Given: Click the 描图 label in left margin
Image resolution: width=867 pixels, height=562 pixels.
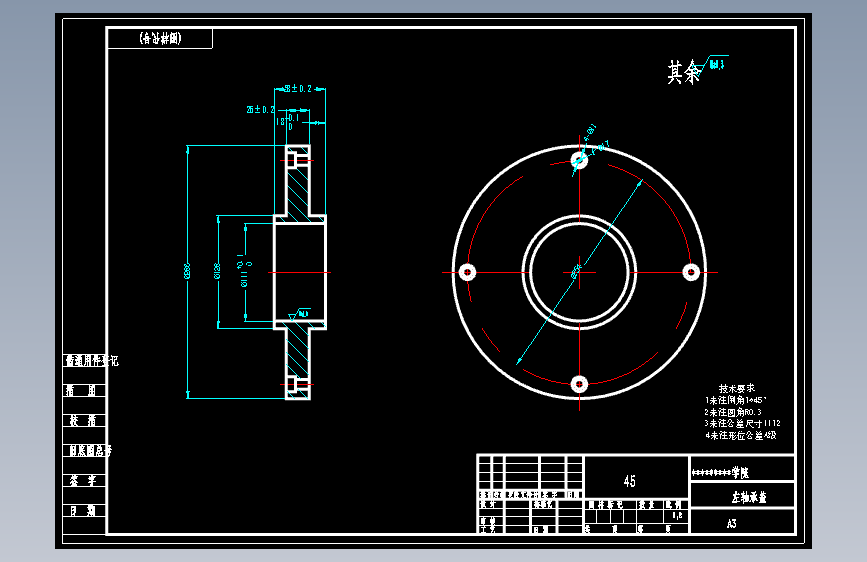Looking at the screenshot, I should (81, 391).
